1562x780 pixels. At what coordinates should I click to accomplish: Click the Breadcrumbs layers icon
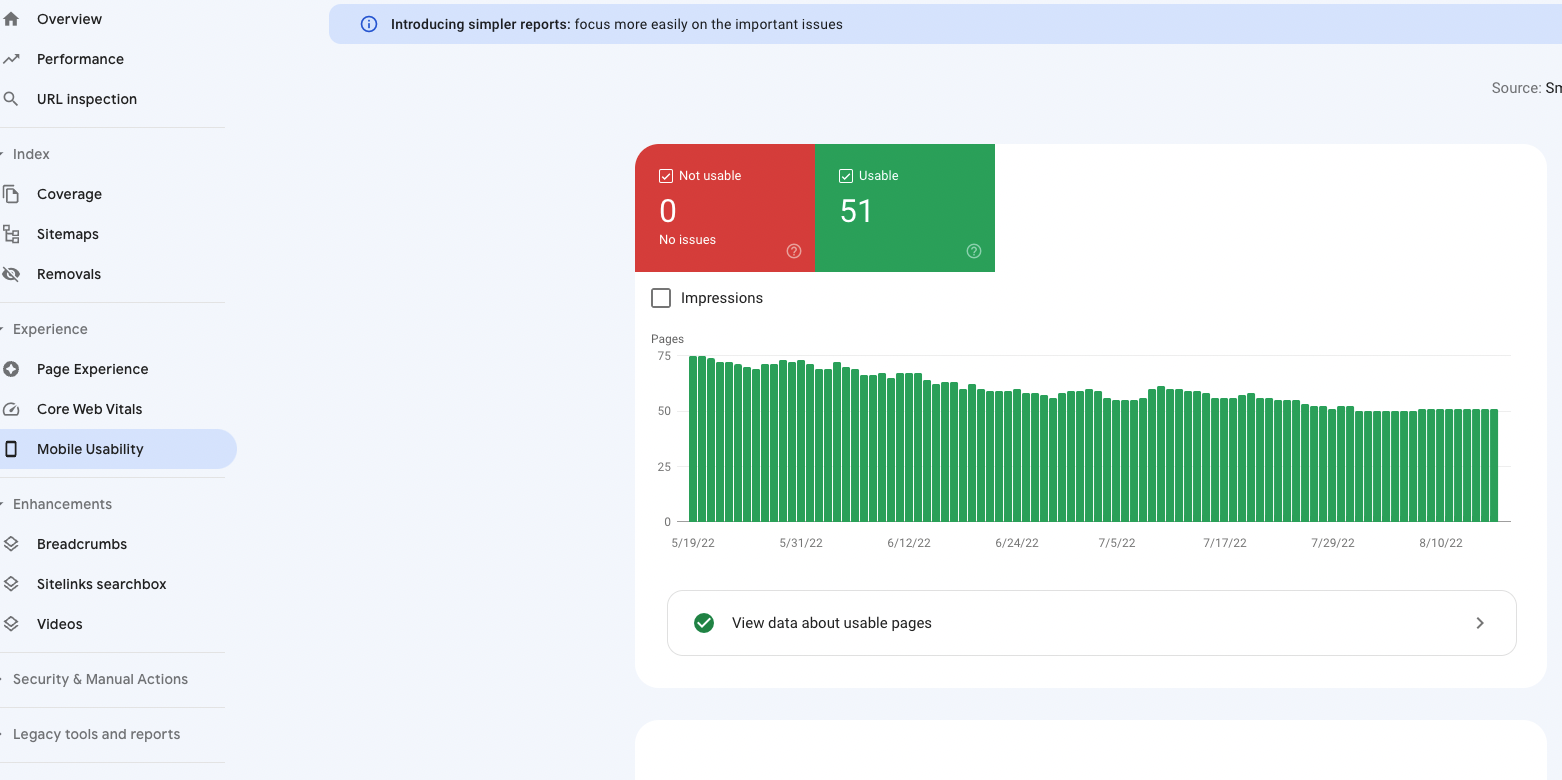11,544
